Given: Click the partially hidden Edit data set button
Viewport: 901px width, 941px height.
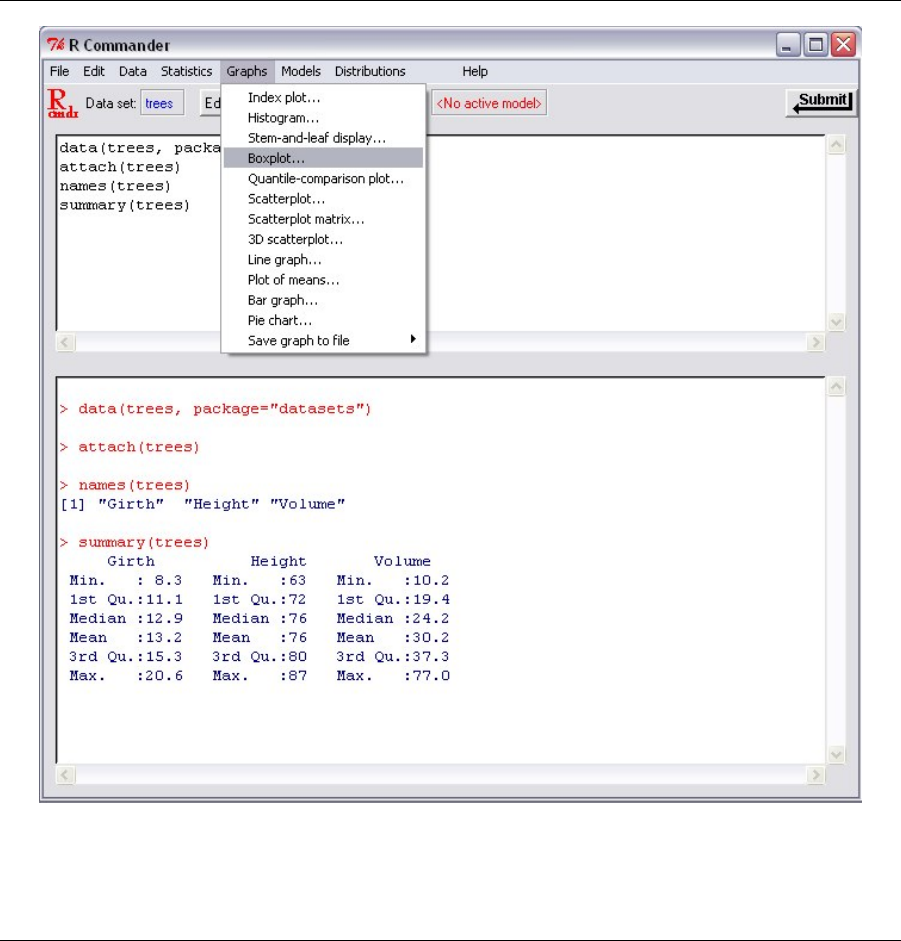Looking at the screenshot, I should 211,103.
